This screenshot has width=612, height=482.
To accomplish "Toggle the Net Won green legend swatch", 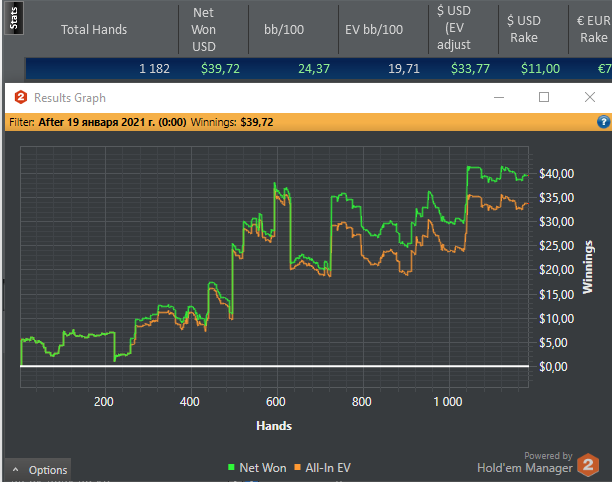I will pos(231,467).
